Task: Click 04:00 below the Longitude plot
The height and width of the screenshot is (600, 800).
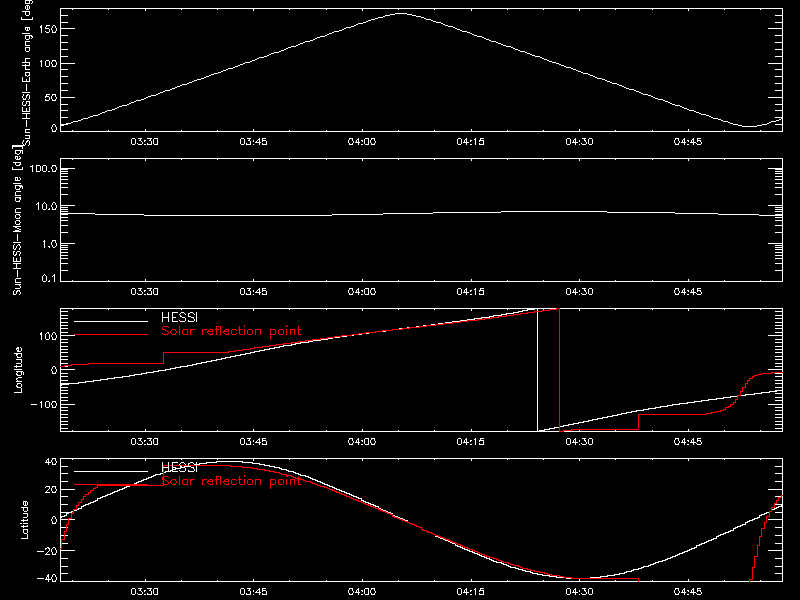Action: (362, 442)
